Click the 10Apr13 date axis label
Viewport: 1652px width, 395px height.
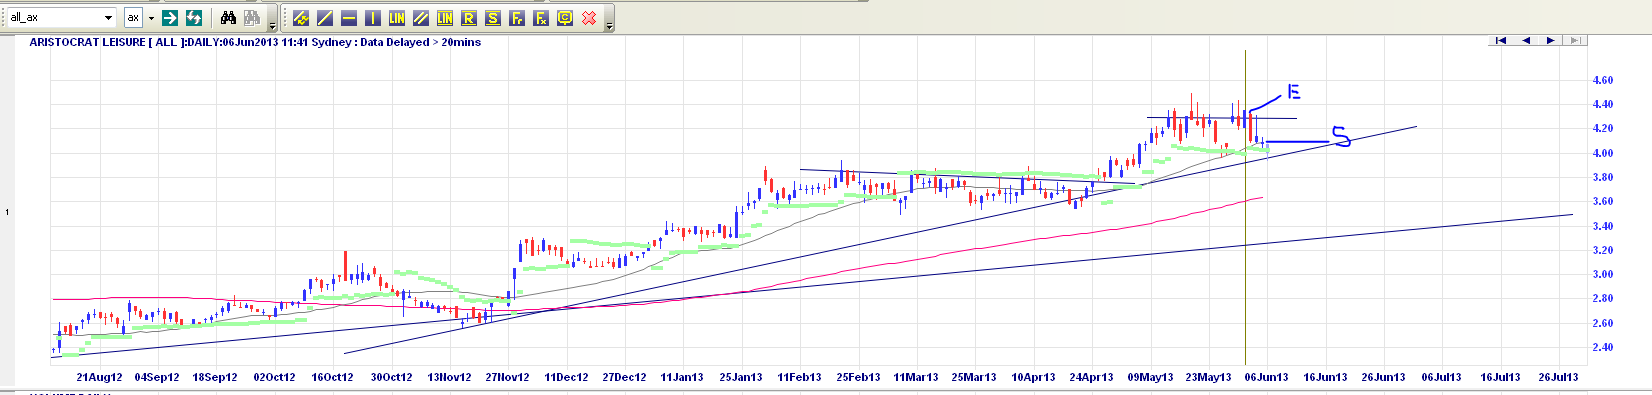coord(1033,377)
